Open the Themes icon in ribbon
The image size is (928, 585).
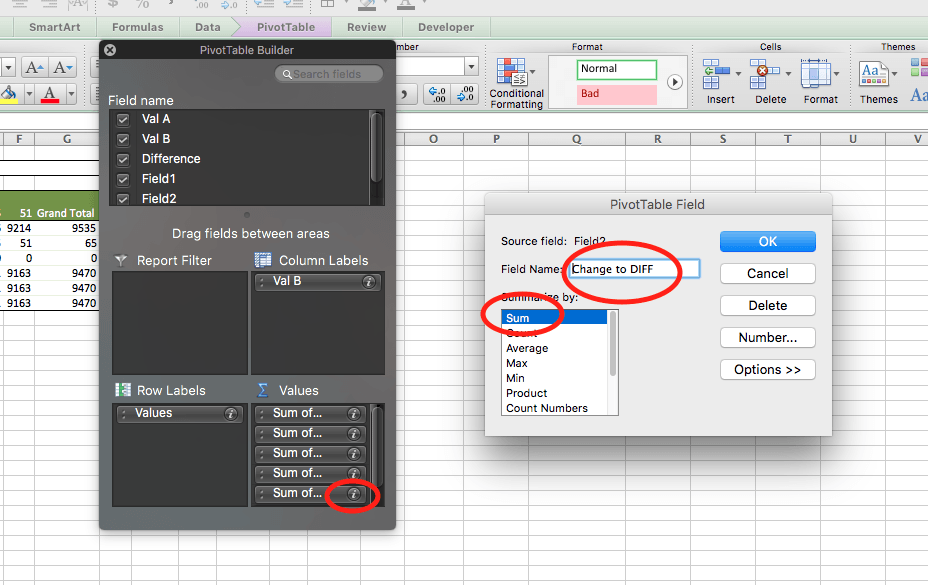tap(876, 74)
